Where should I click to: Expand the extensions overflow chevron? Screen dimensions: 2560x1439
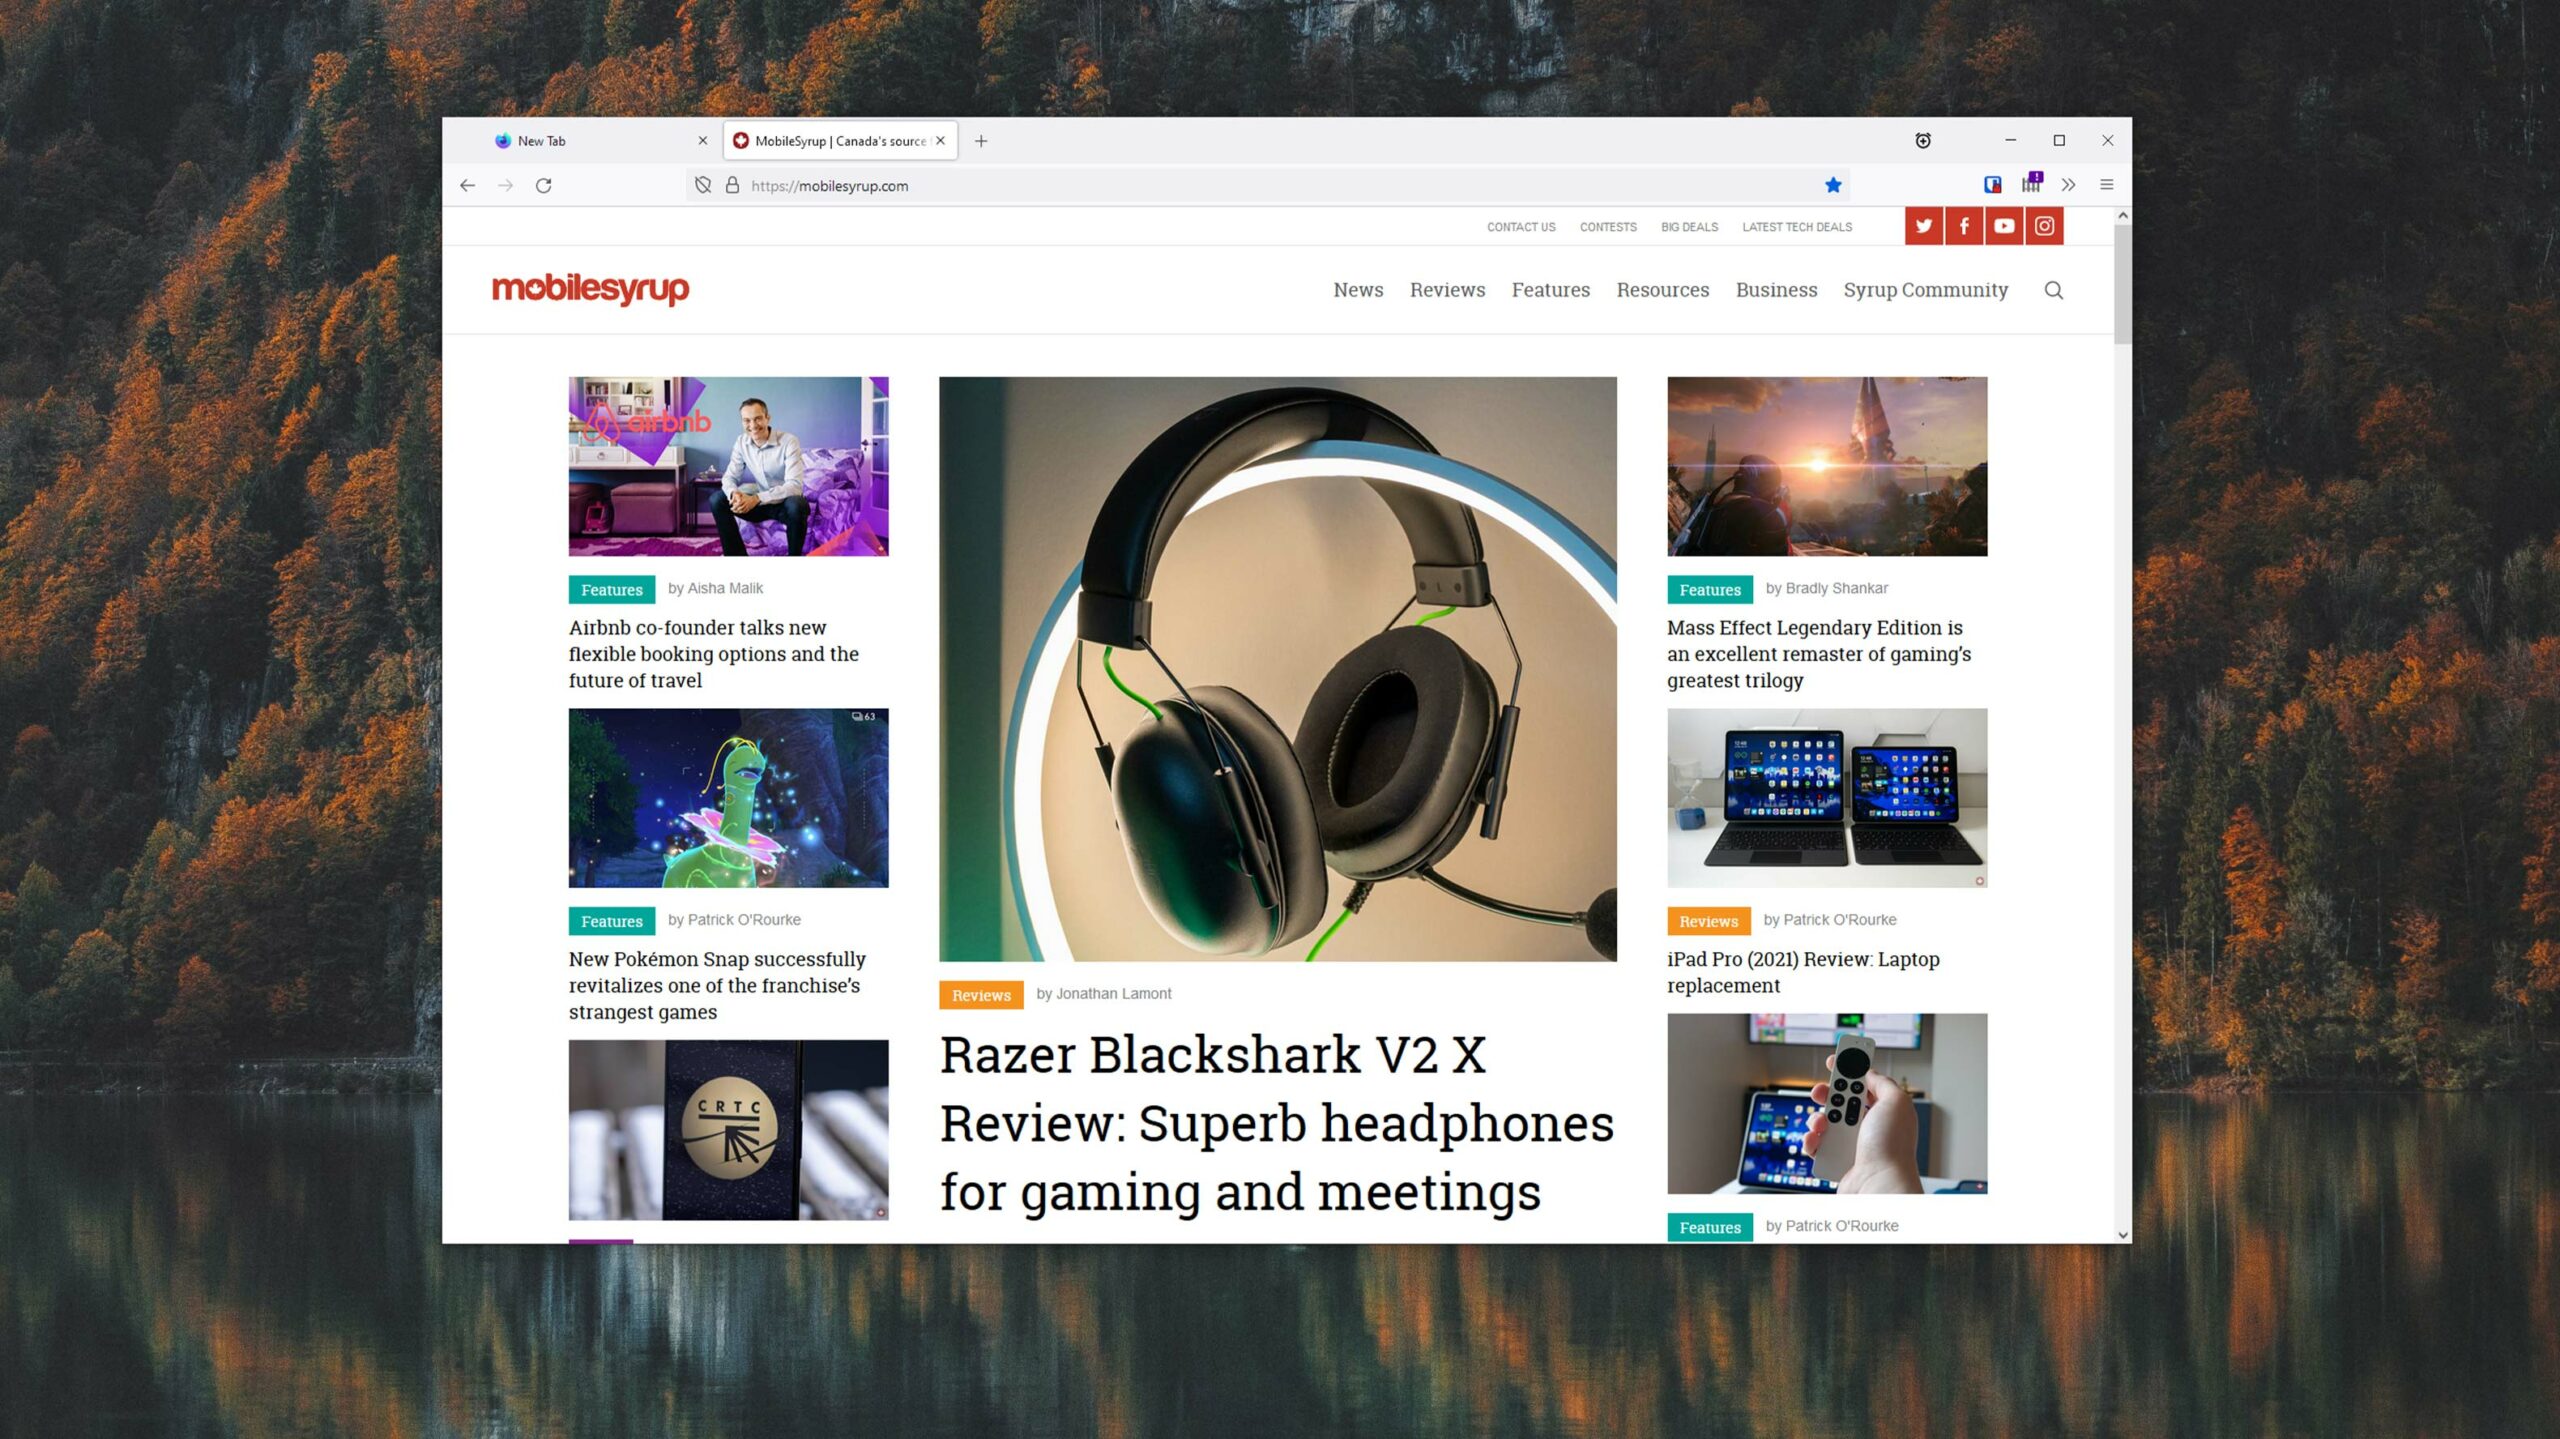(x=2068, y=185)
